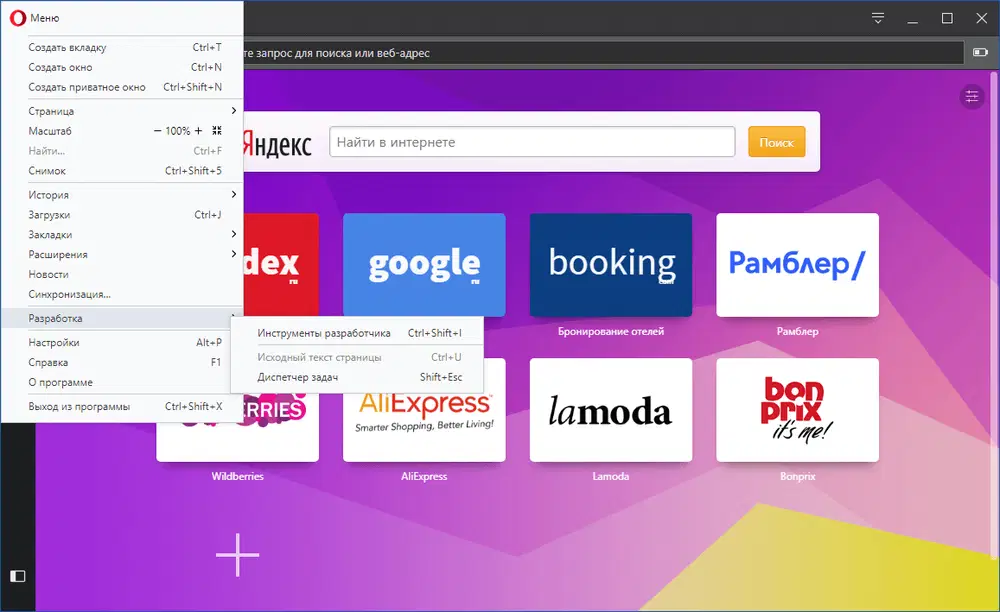Click the Яндекс logo in search box
The width and height of the screenshot is (1000, 612).
coord(277,145)
